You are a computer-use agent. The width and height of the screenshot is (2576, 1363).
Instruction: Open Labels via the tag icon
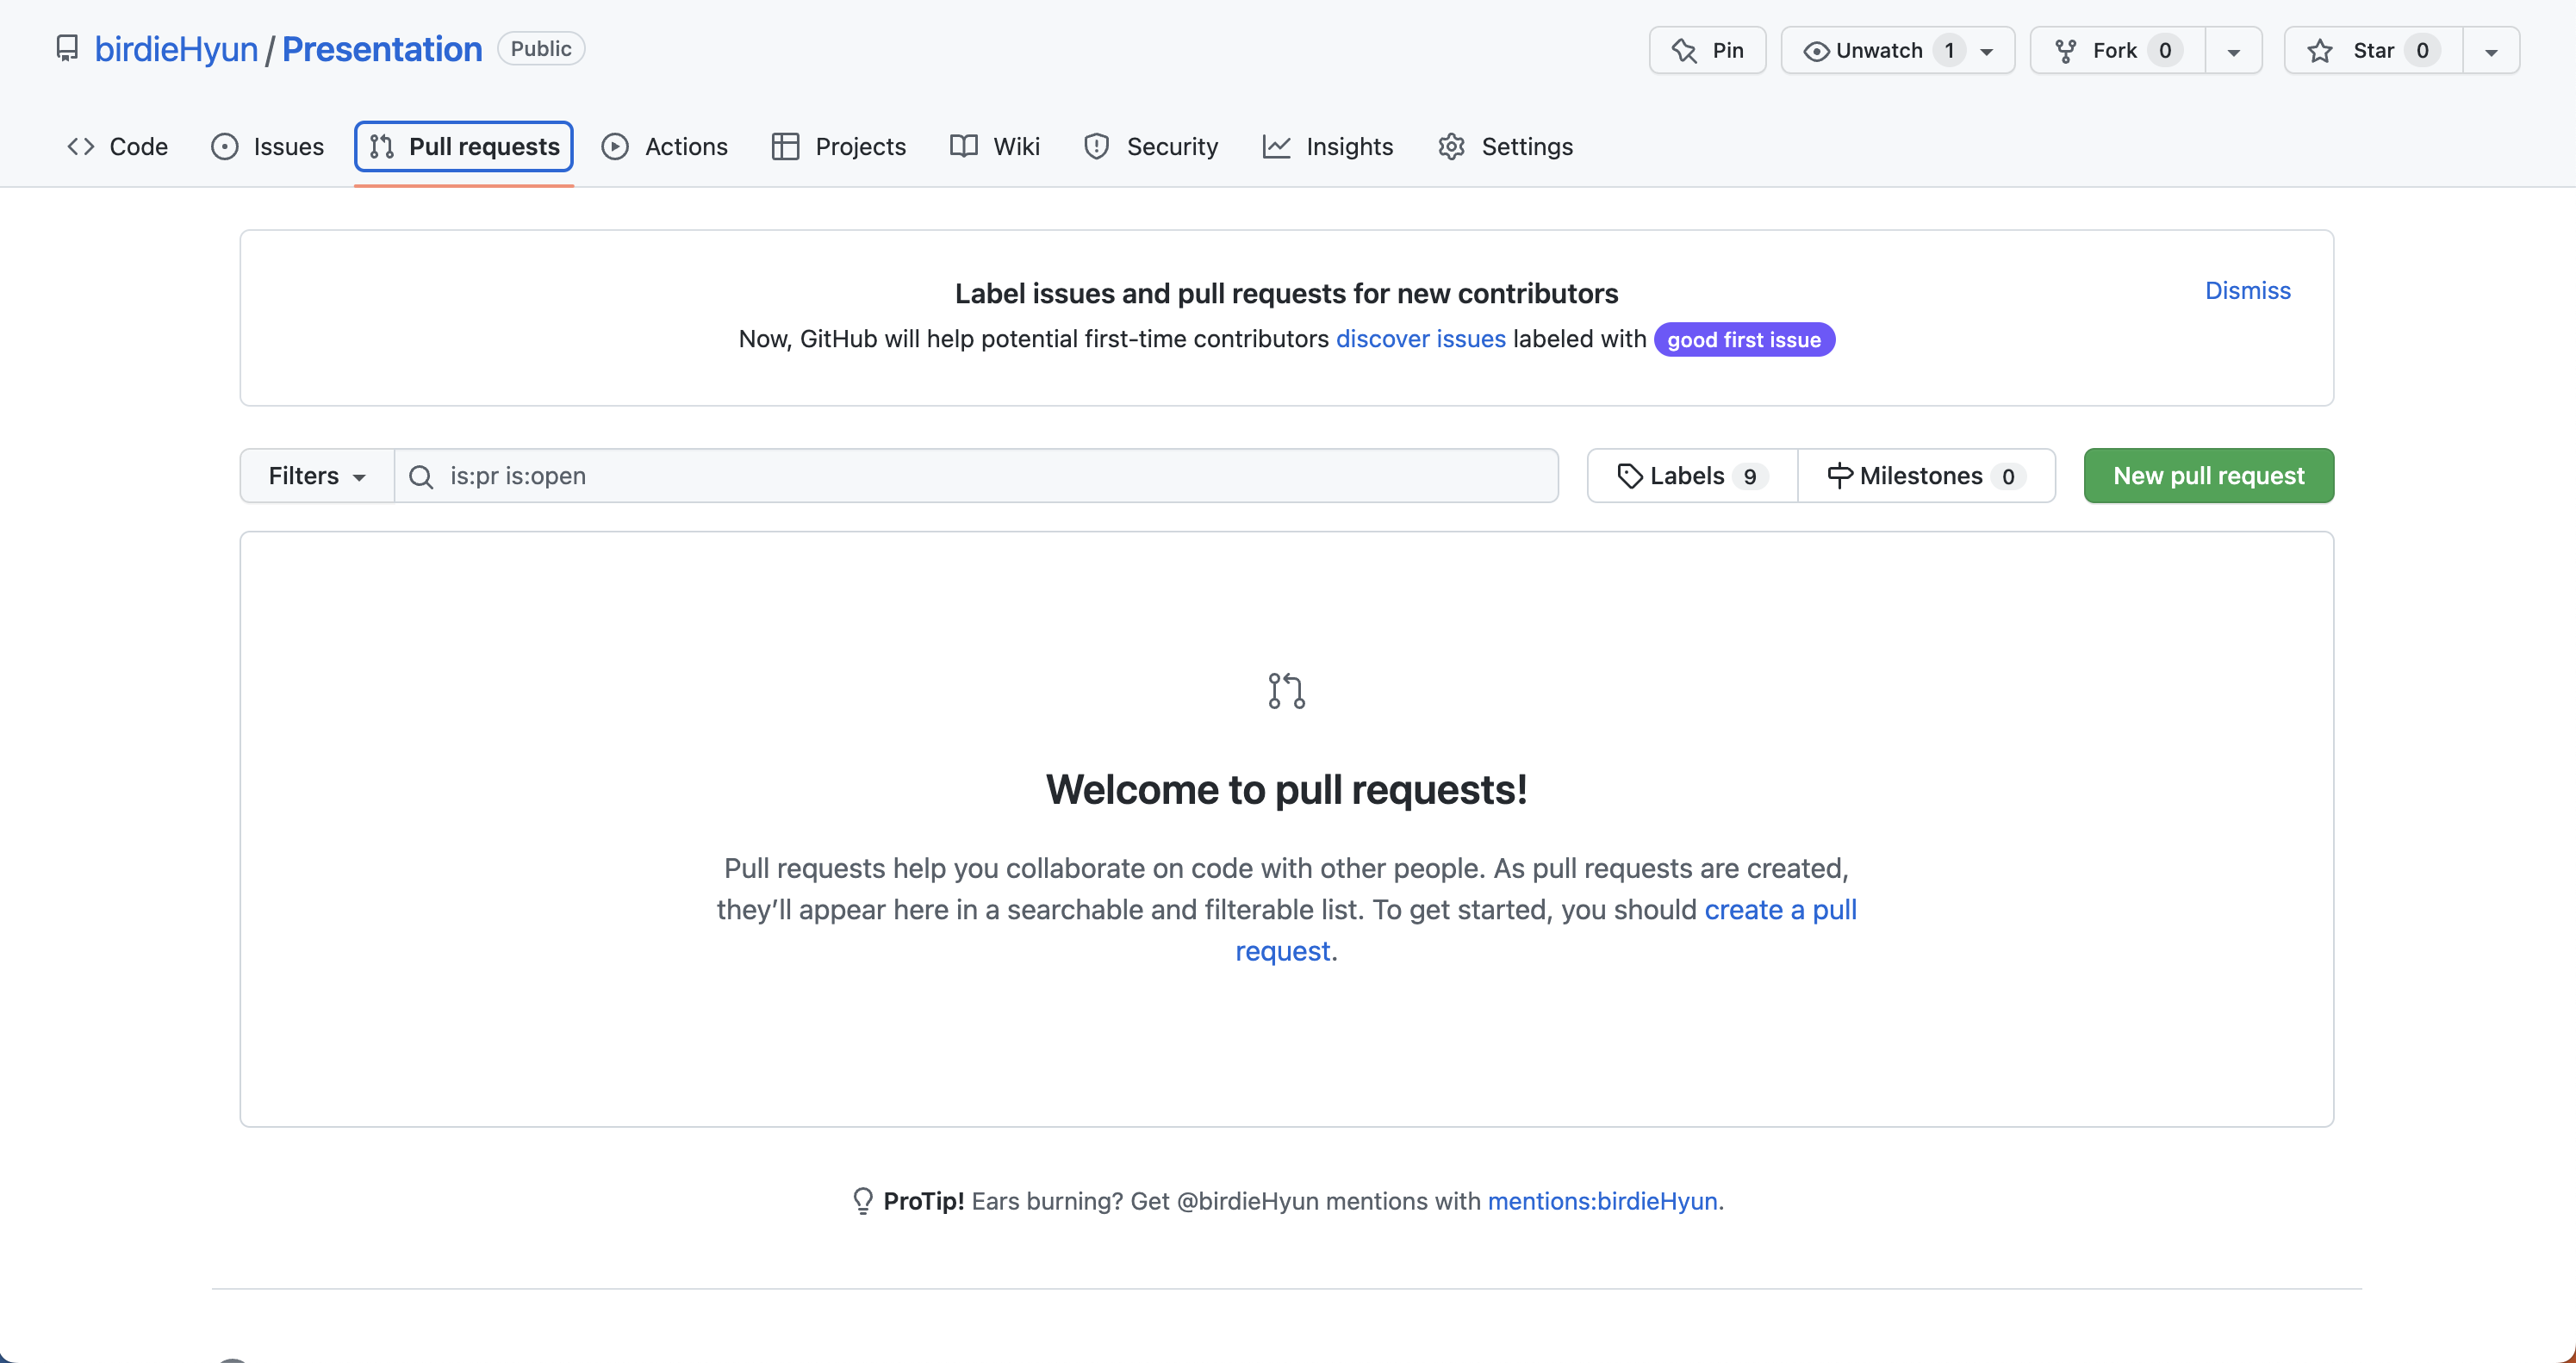pyautogui.click(x=1630, y=476)
